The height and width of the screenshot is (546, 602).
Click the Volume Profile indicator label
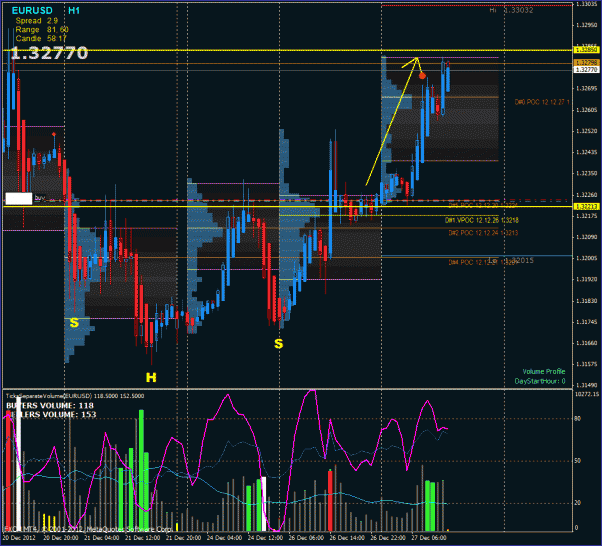click(x=544, y=371)
